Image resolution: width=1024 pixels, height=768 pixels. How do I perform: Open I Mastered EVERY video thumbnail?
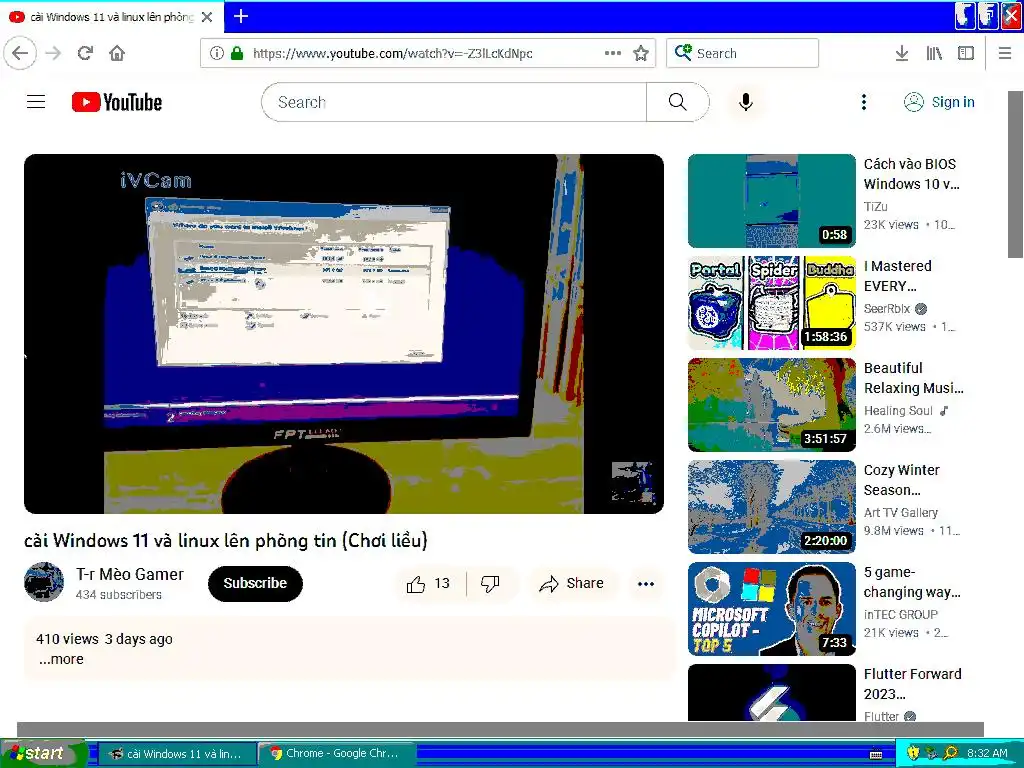pyautogui.click(x=771, y=303)
